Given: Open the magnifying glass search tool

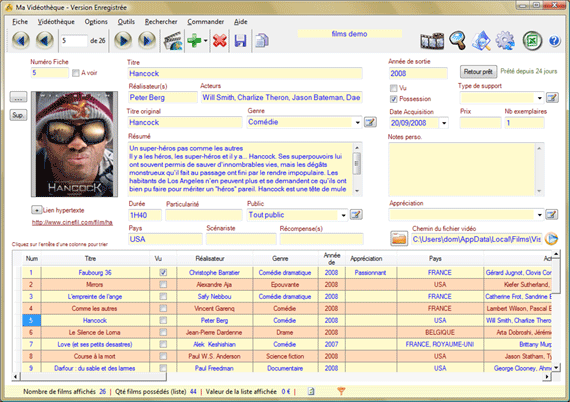Looking at the screenshot, I should pyautogui.click(x=457, y=40).
